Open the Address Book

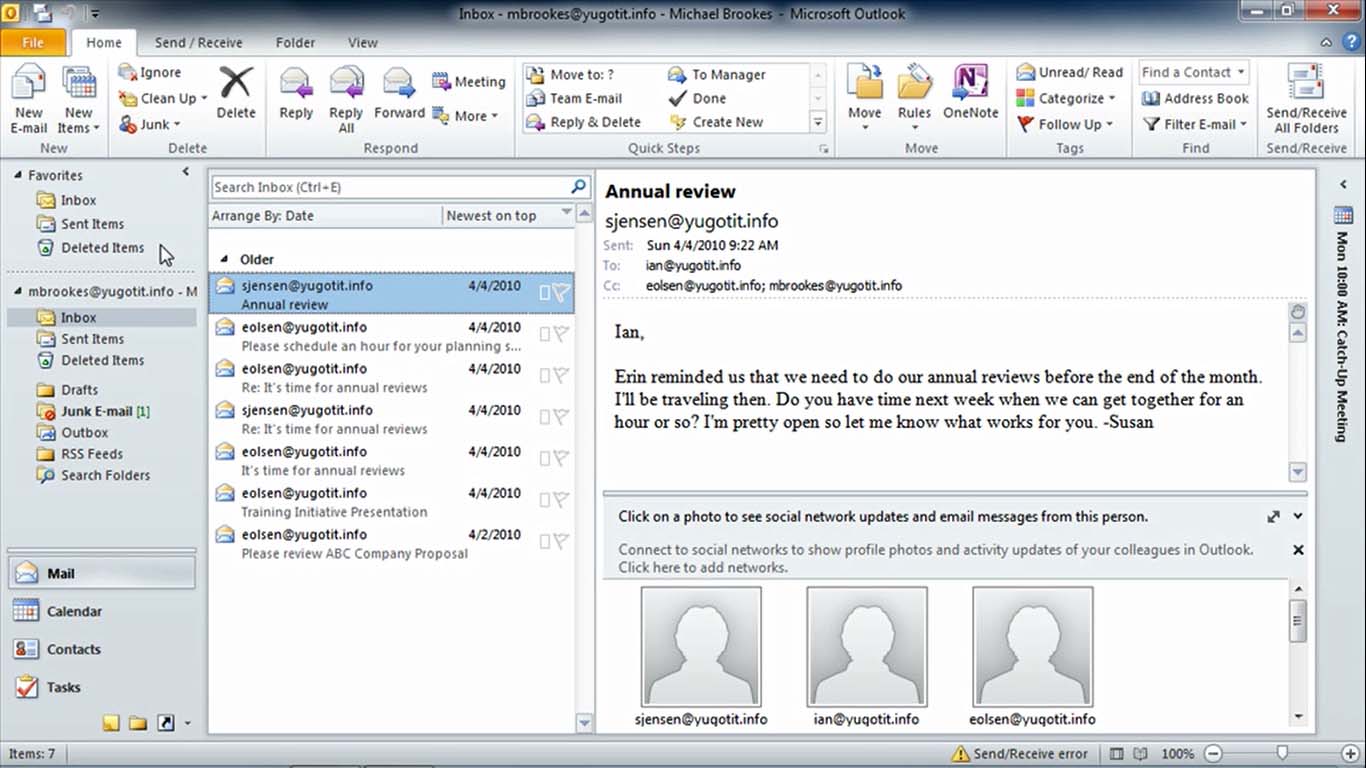click(x=1195, y=98)
